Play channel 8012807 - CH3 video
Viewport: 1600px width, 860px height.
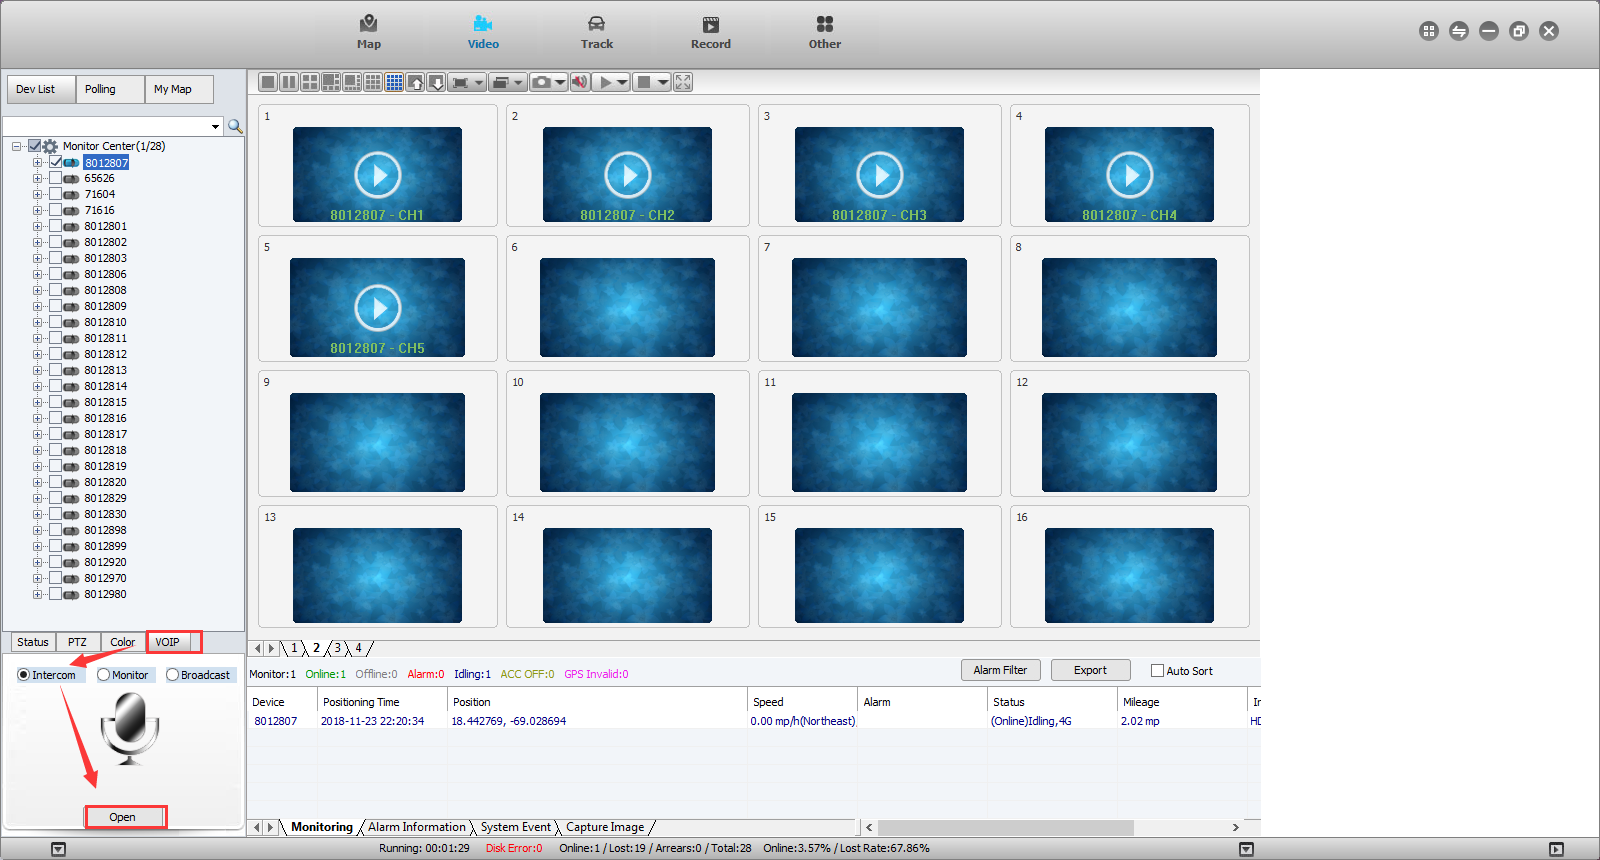[880, 175]
